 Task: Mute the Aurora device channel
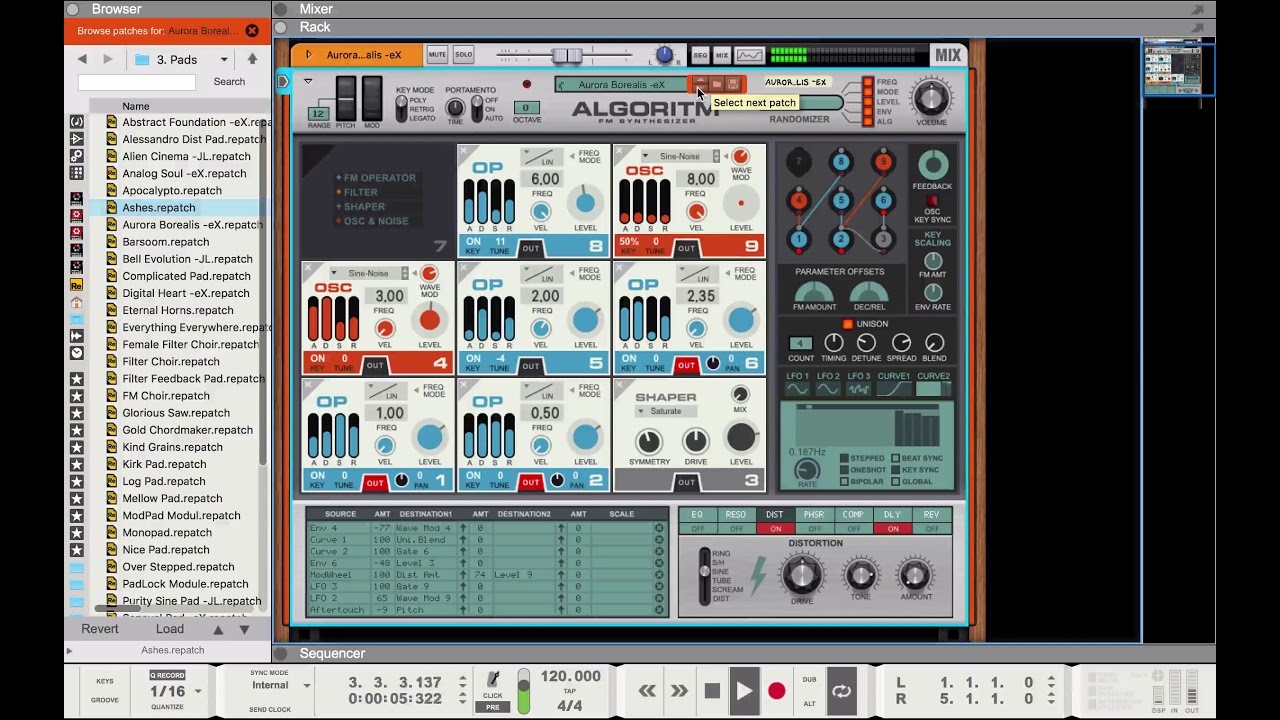coord(437,55)
